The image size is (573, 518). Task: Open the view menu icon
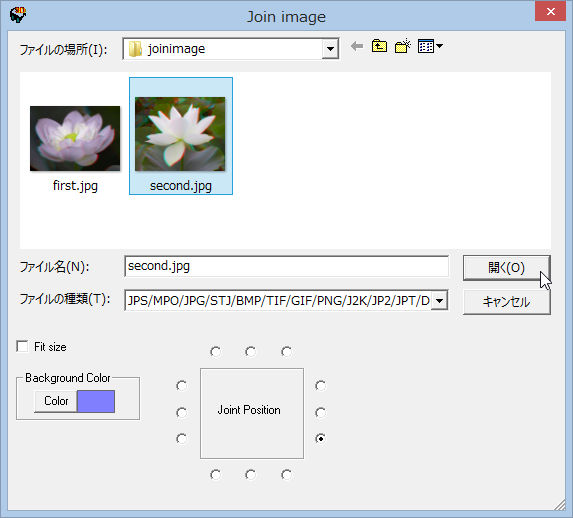pos(426,46)
